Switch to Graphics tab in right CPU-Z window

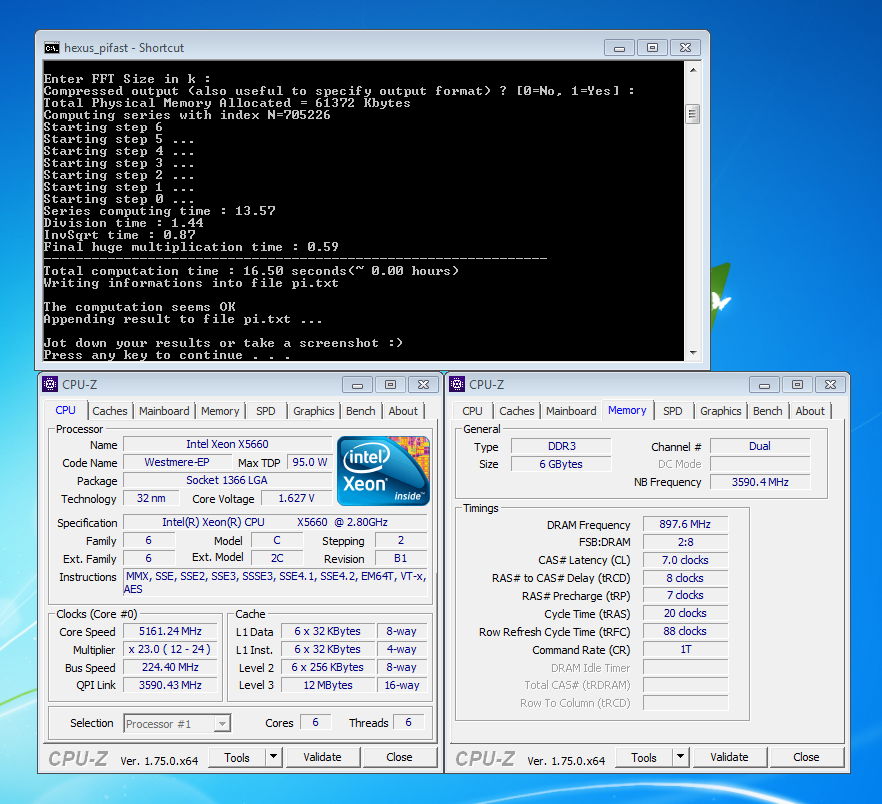pyautogui.click(x=721, y=411)
